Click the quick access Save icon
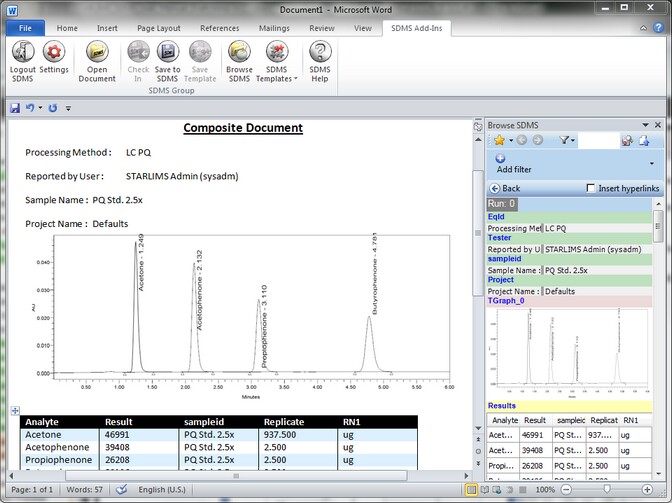The height and width of the screenshot is (503, 672). (15, 108)
